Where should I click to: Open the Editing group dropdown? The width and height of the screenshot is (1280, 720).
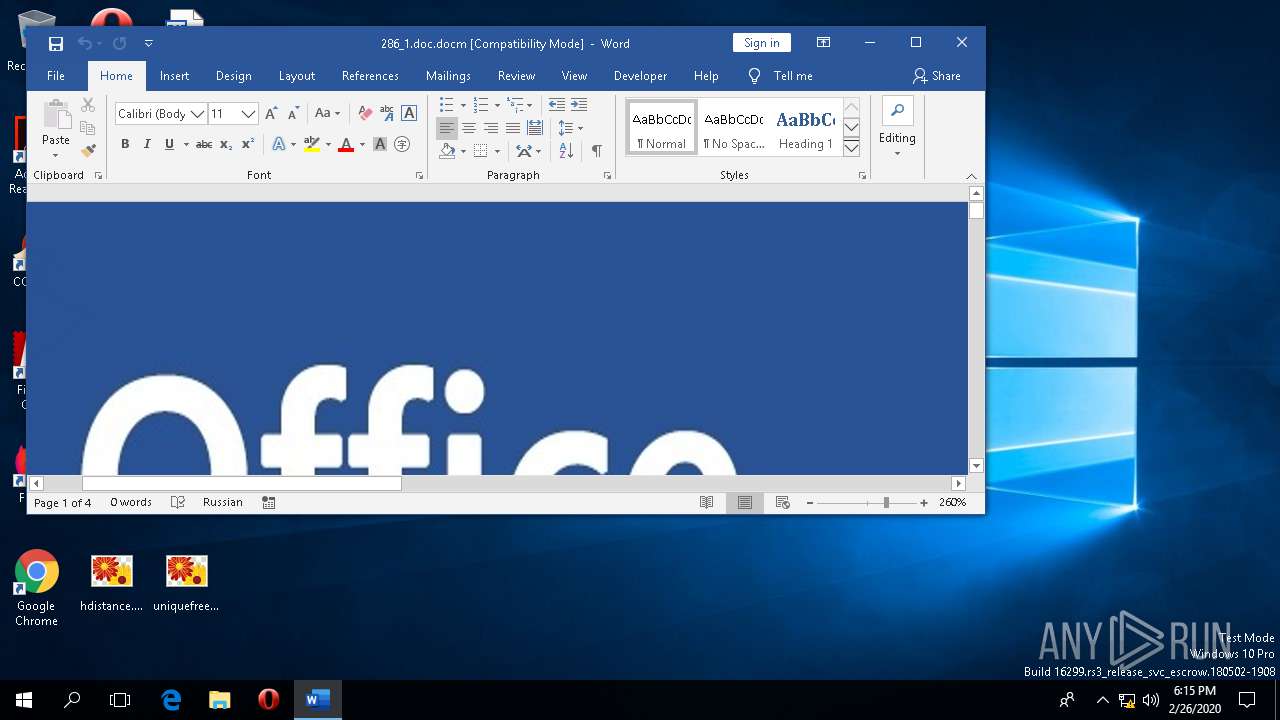[897, 127]
